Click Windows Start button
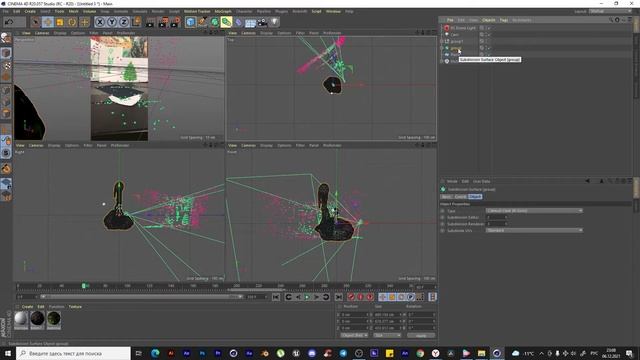 point(8,353)
